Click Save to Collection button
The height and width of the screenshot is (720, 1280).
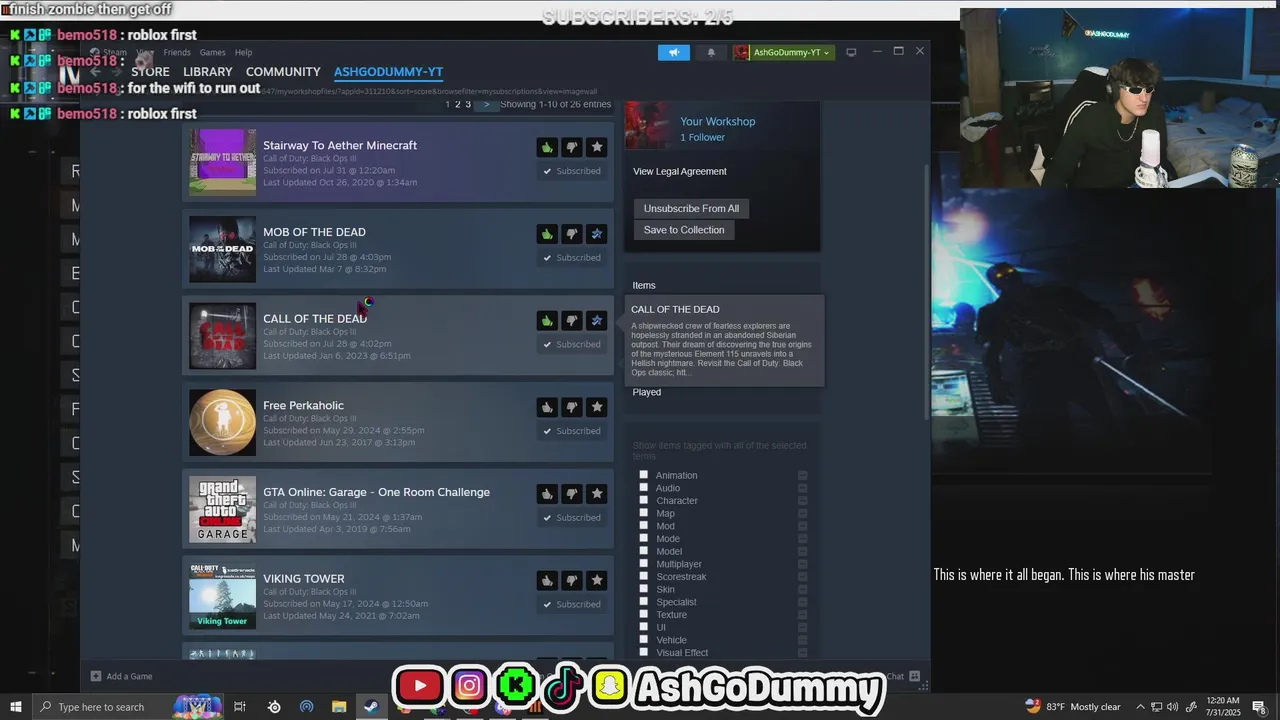coord(684,230)
